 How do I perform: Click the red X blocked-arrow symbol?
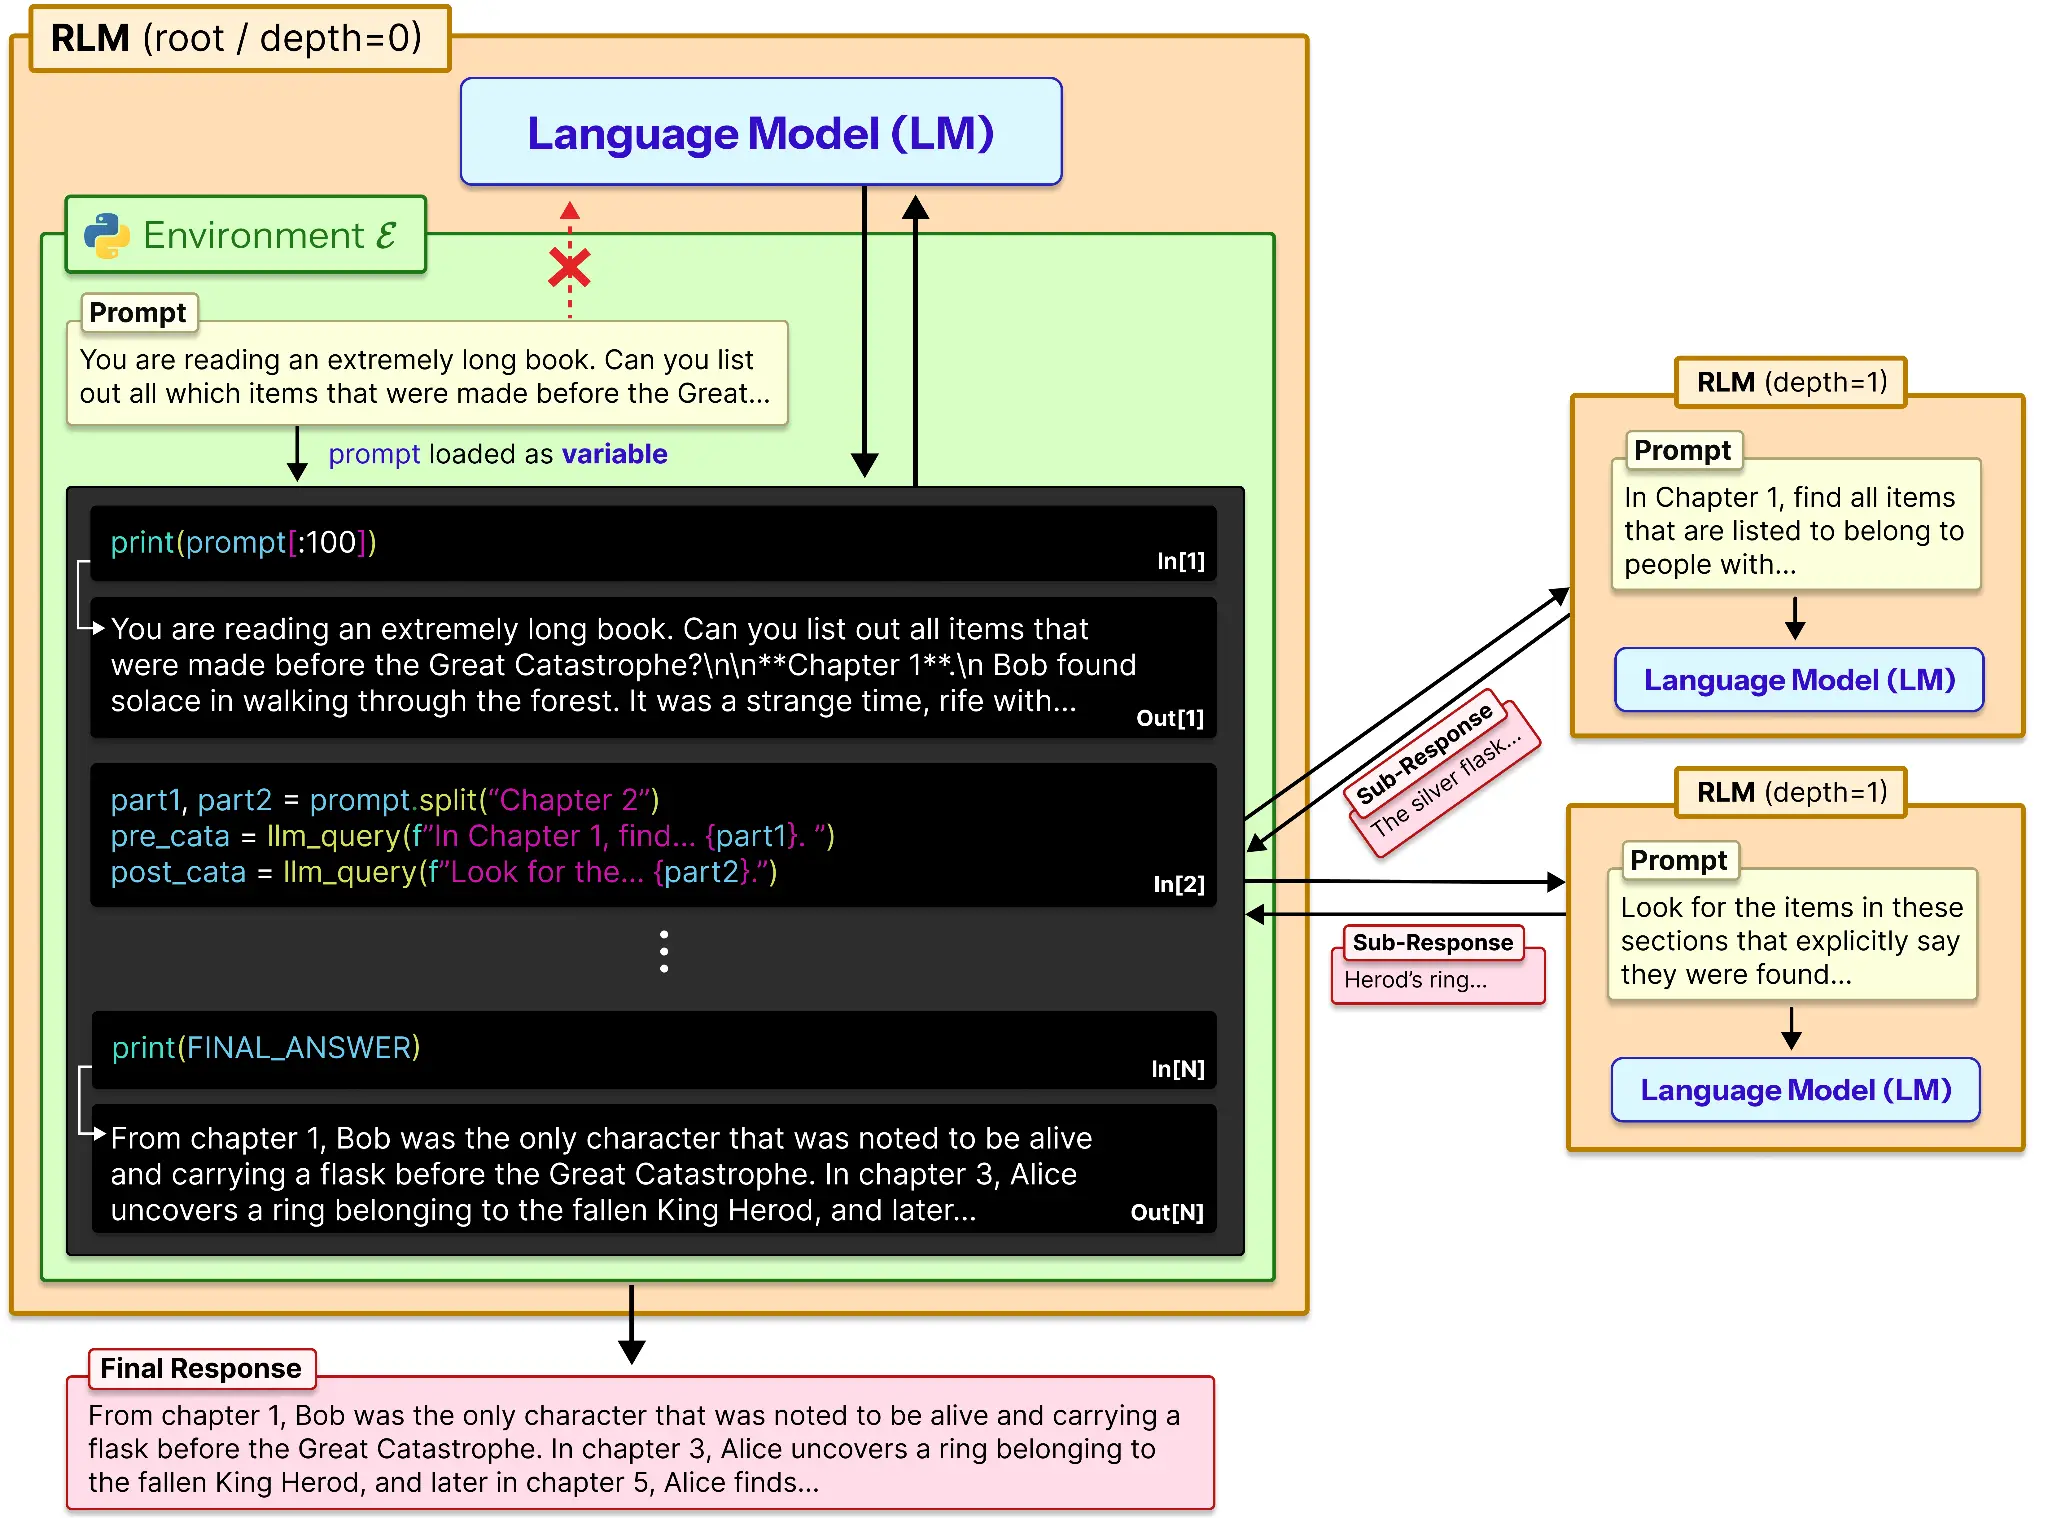pos(568,267)
